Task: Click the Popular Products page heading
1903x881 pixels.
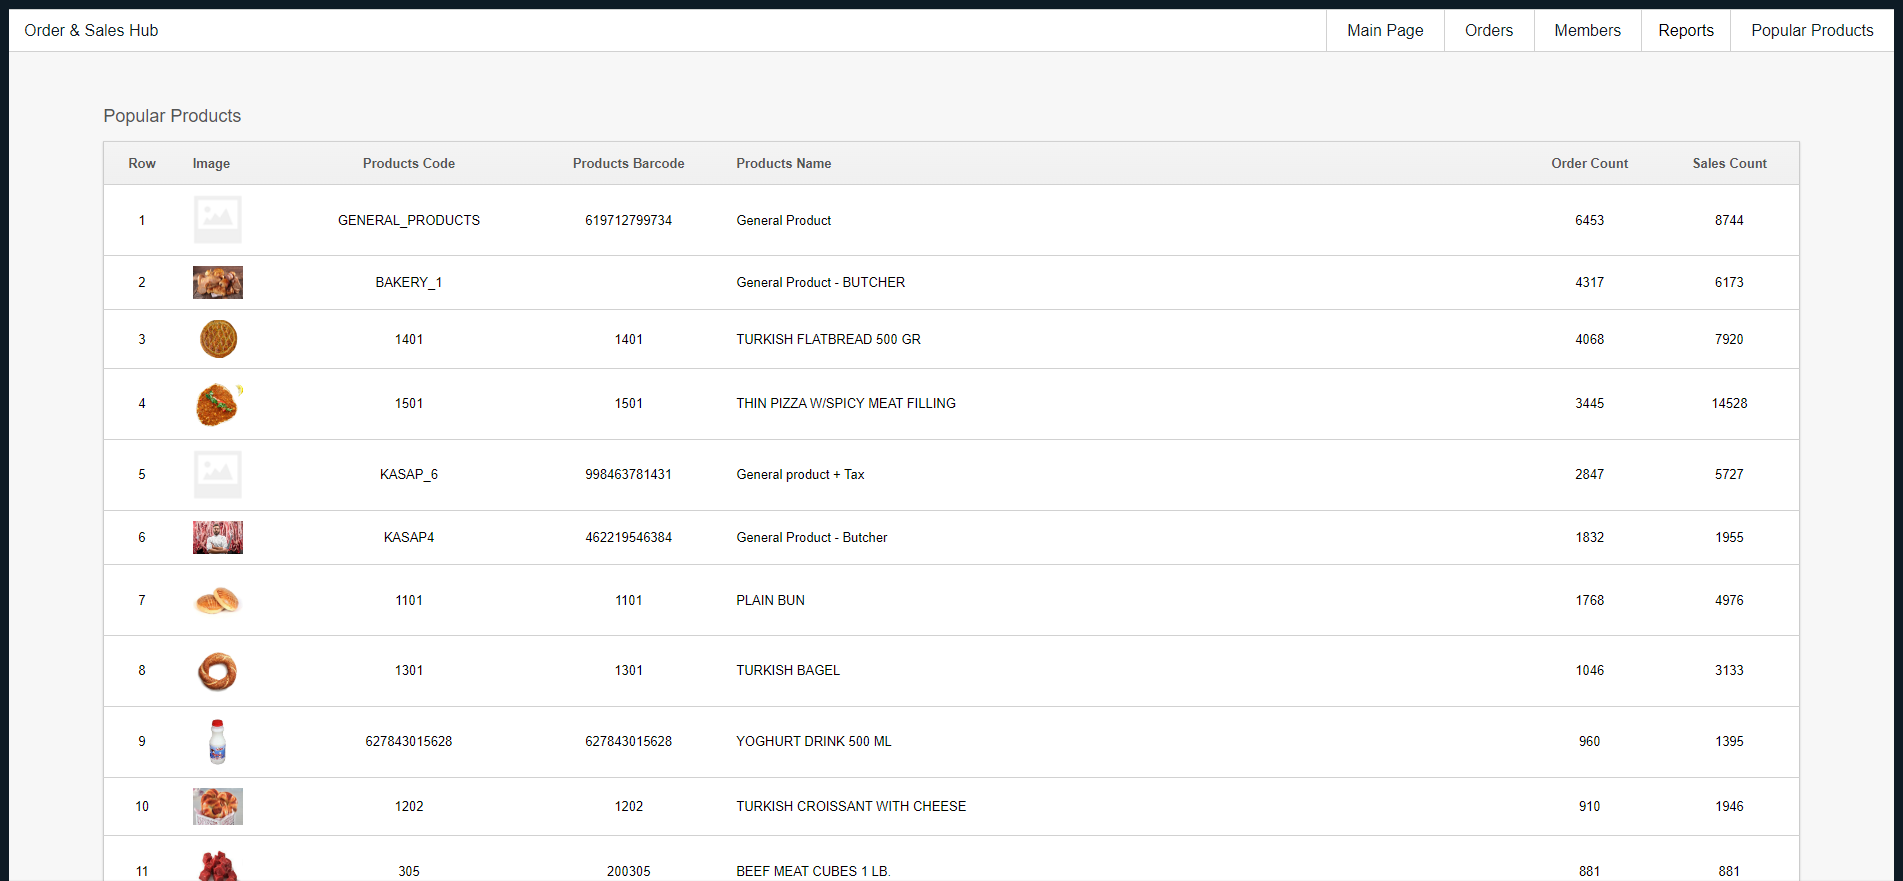Action: 172,116
